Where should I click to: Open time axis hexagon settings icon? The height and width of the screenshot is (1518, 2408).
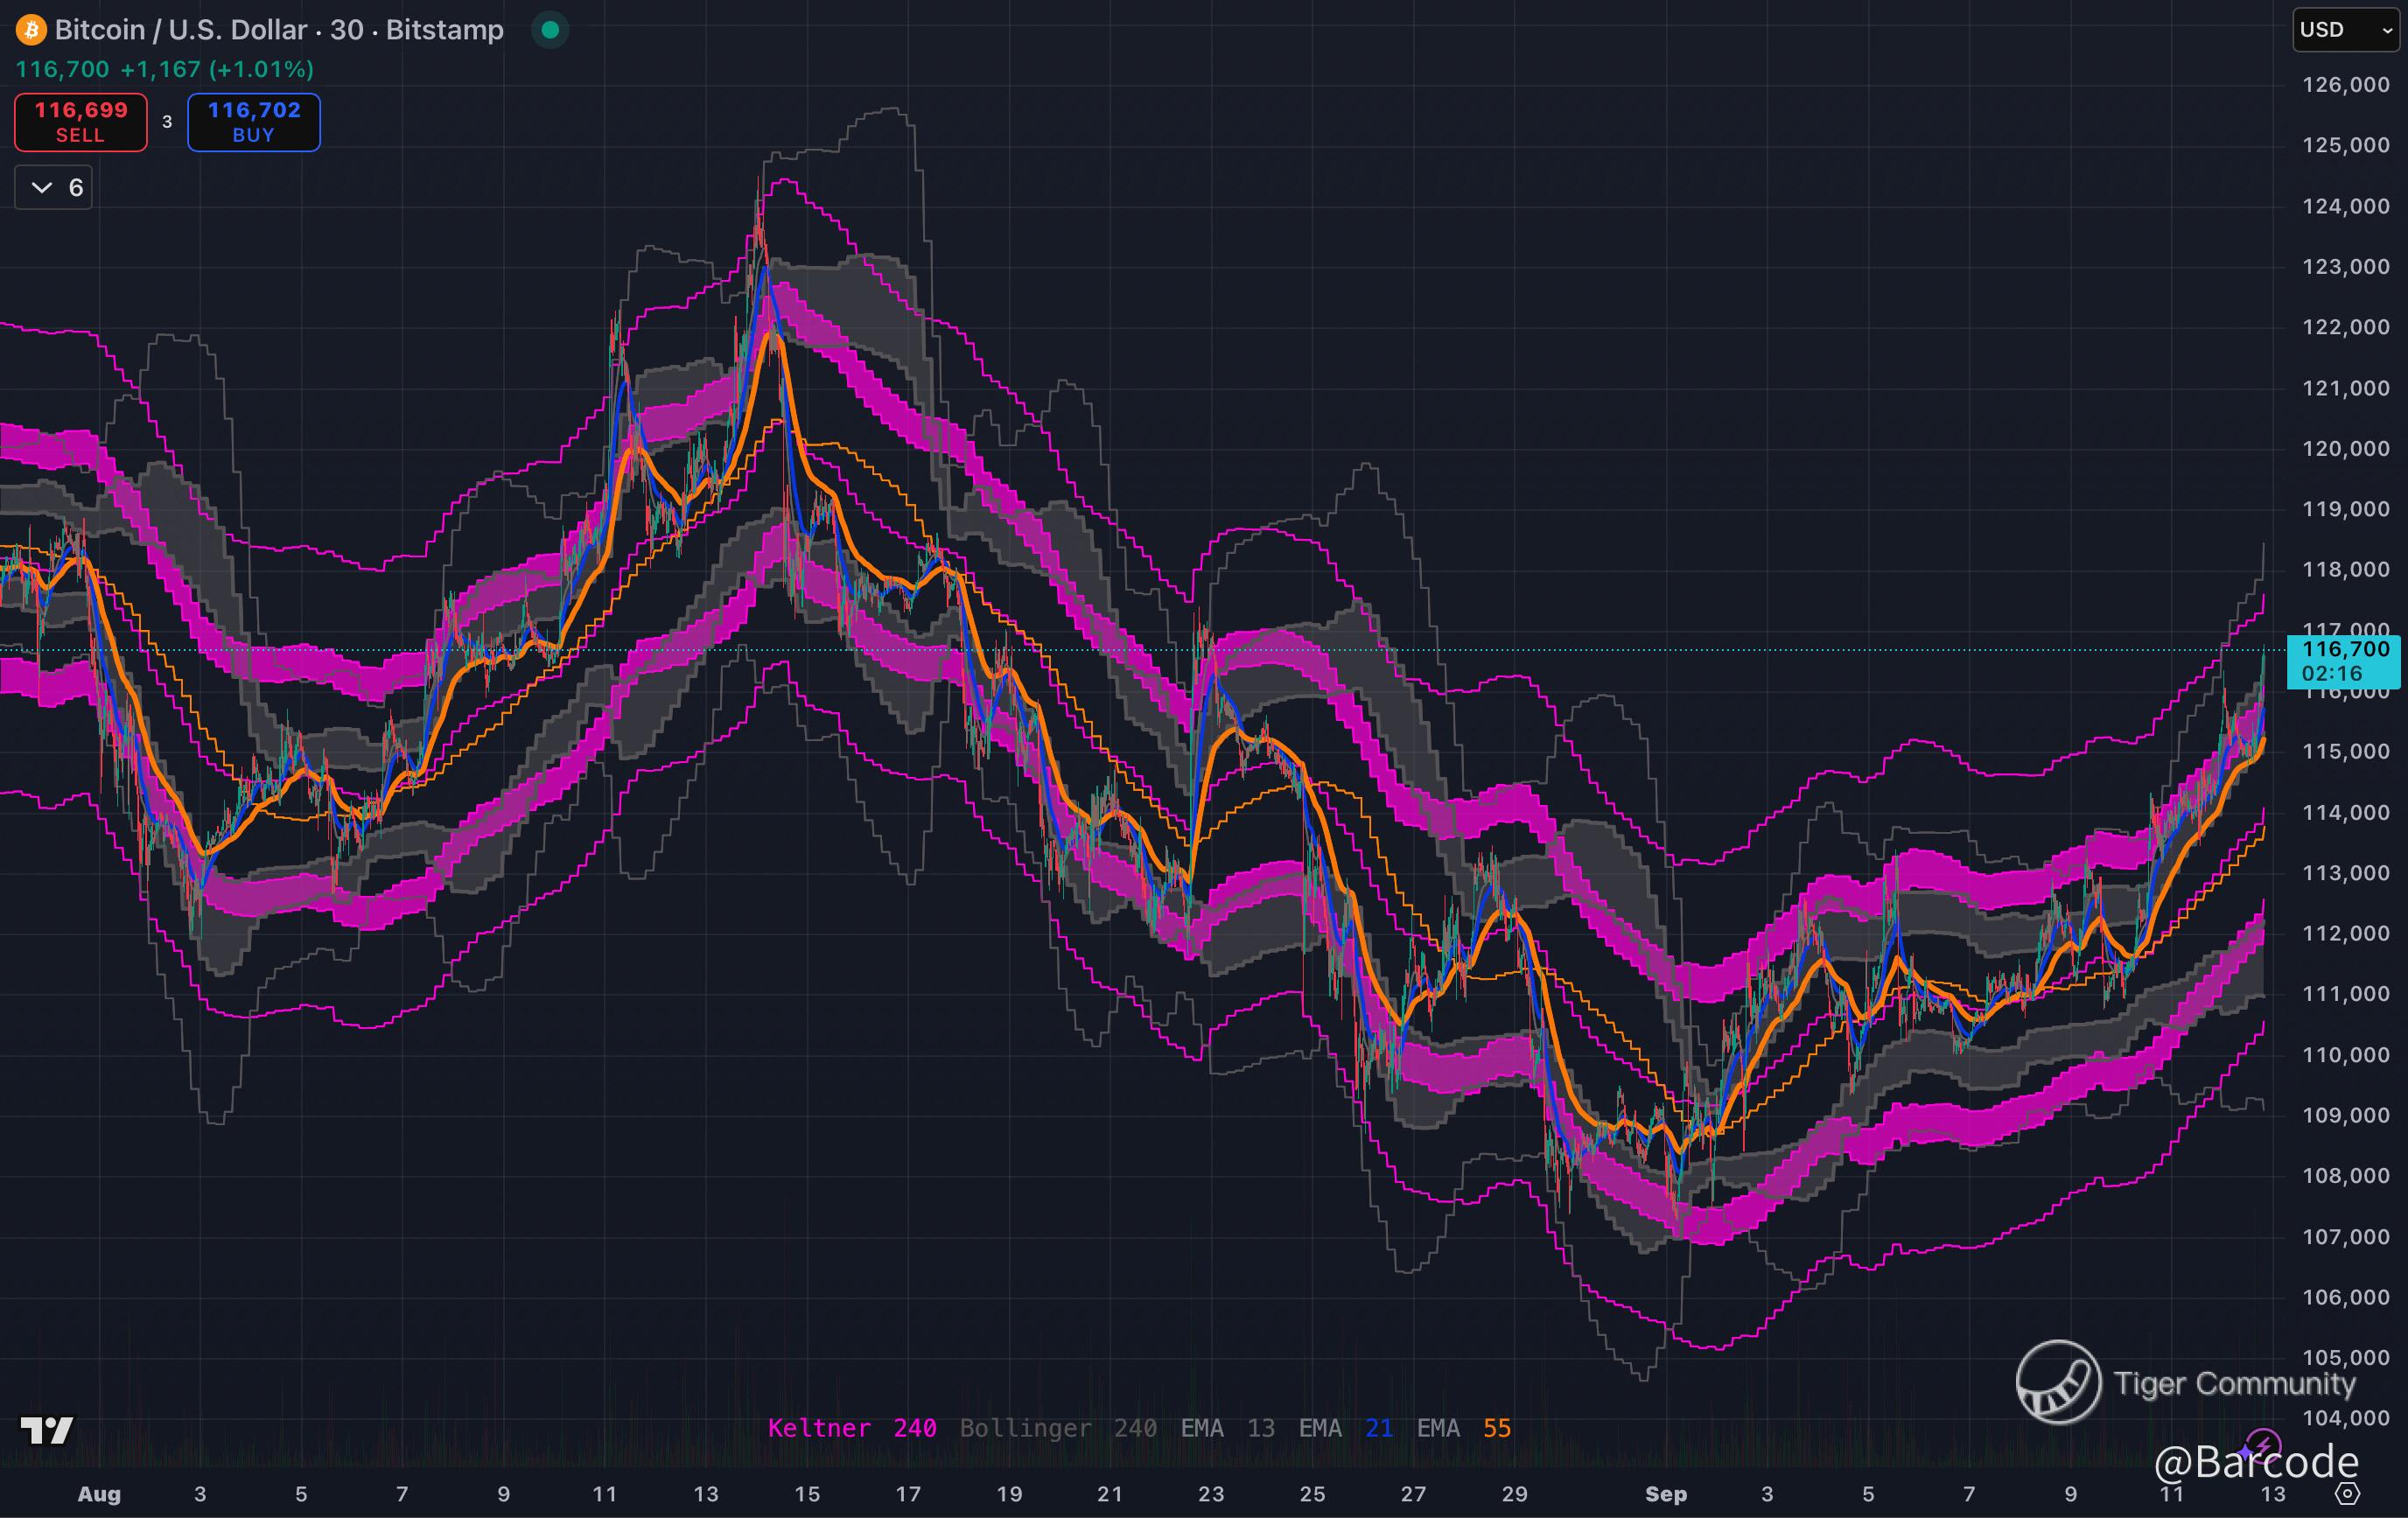[x=2347, y=1494]
